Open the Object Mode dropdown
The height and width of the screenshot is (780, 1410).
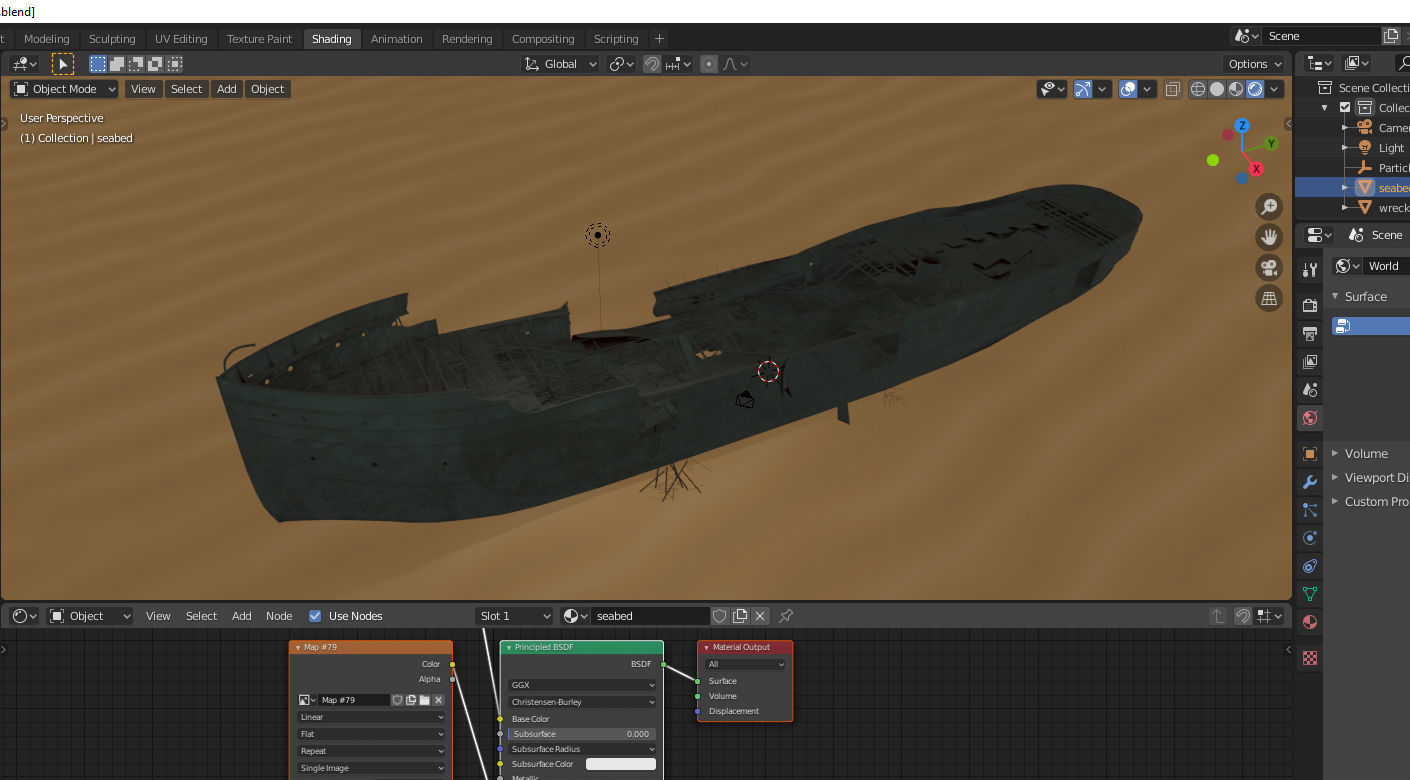point(65,89)
